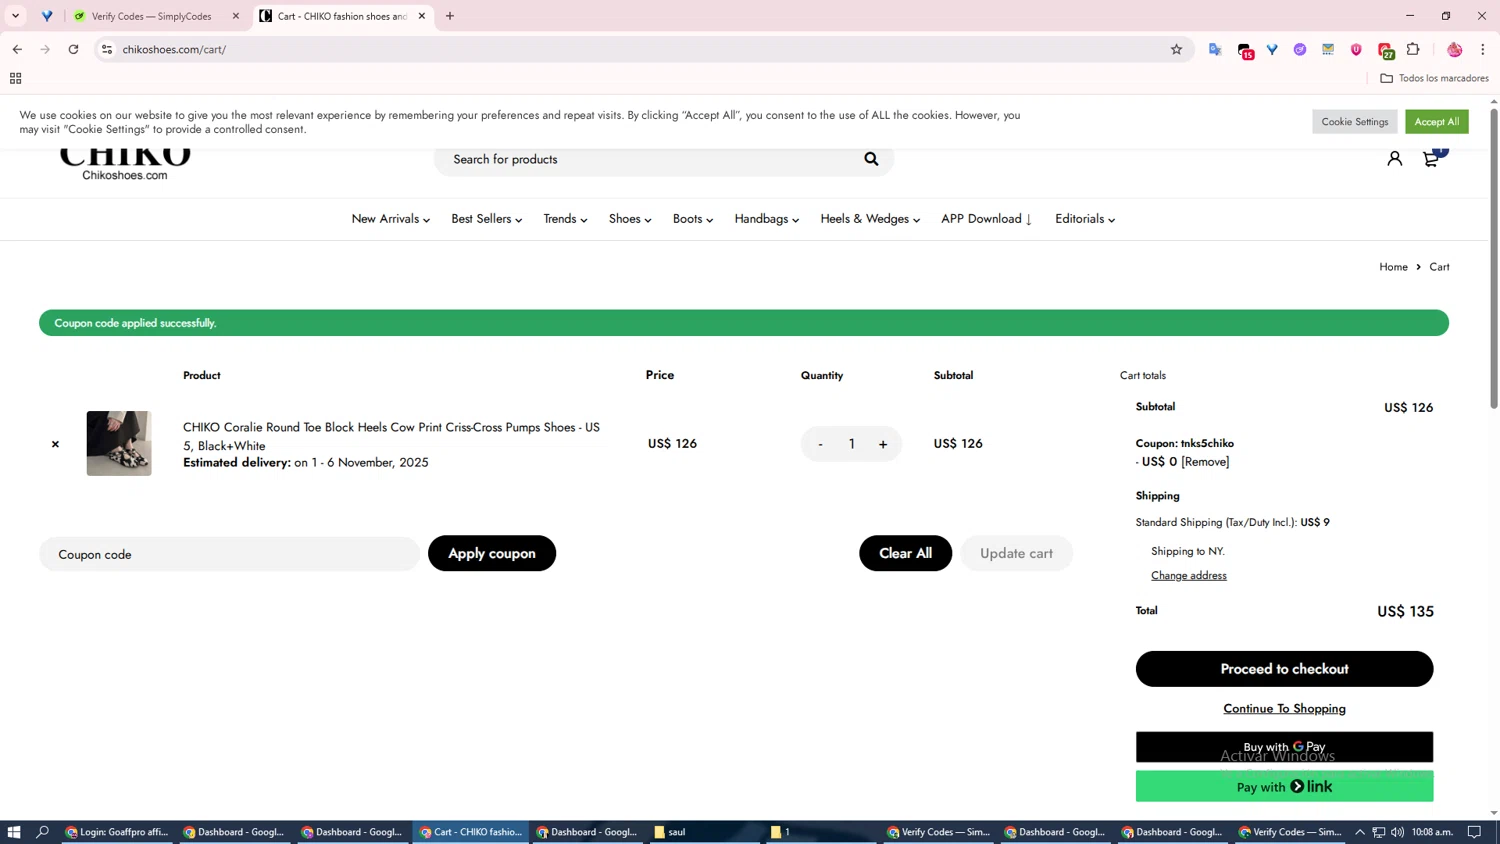View site information icon in the address bar
This screenshot has width=1500, height=844.
coord(107,49)
